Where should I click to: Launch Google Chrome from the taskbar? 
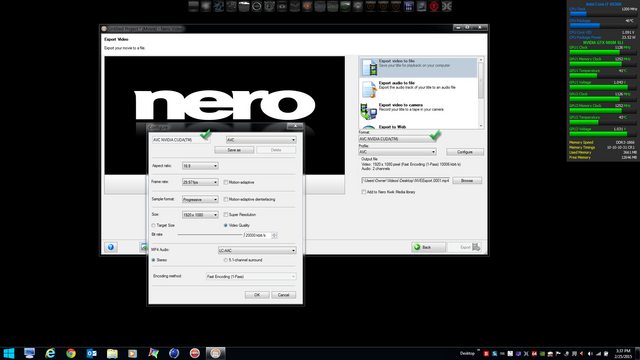click(71, 353)
